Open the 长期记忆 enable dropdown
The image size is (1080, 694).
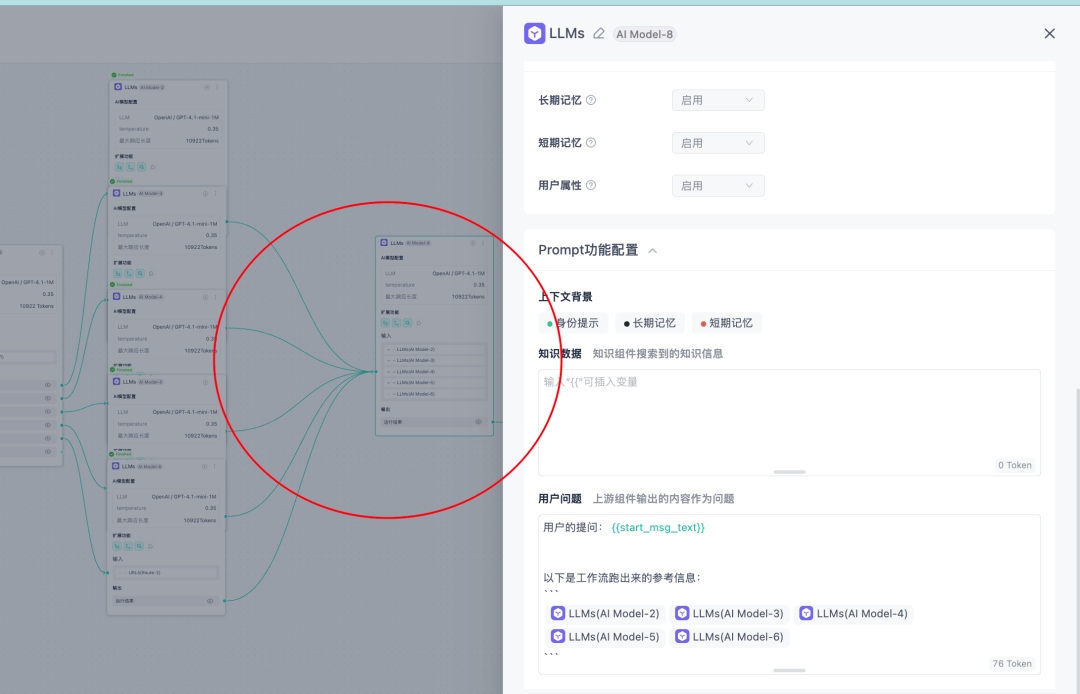pyautogui.click(x=718, y=100)
